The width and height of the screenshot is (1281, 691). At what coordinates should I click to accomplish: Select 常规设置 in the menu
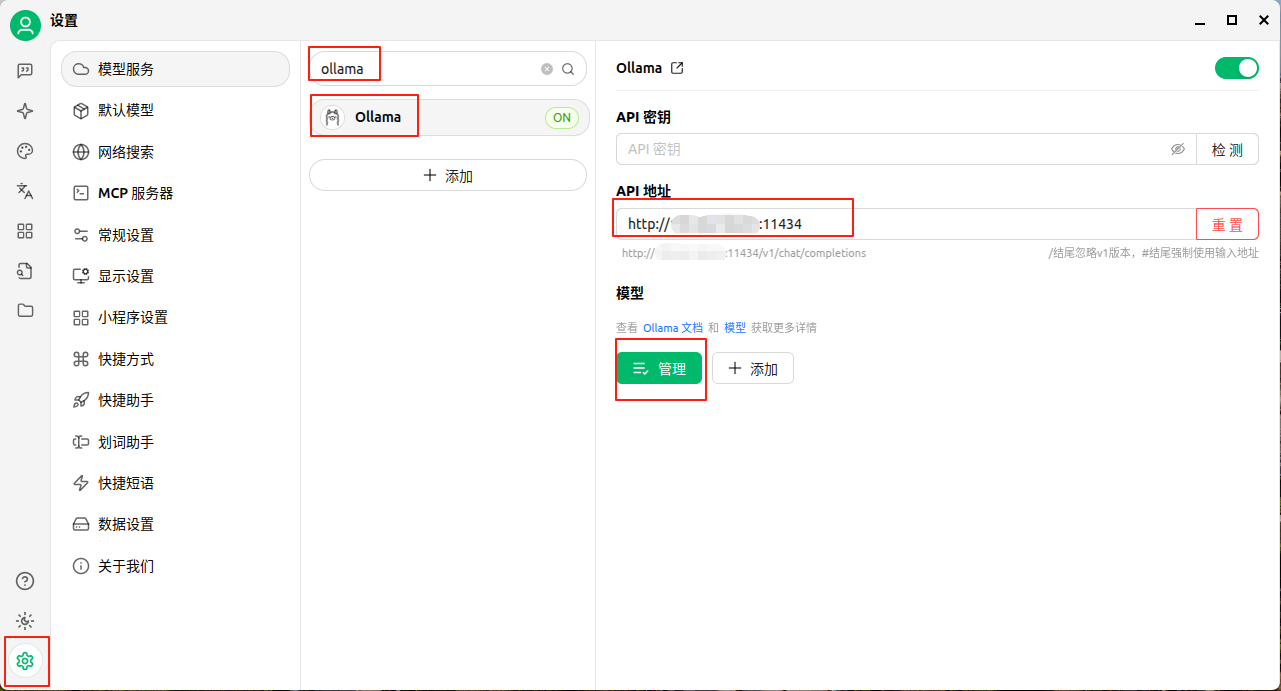[175, 235]
